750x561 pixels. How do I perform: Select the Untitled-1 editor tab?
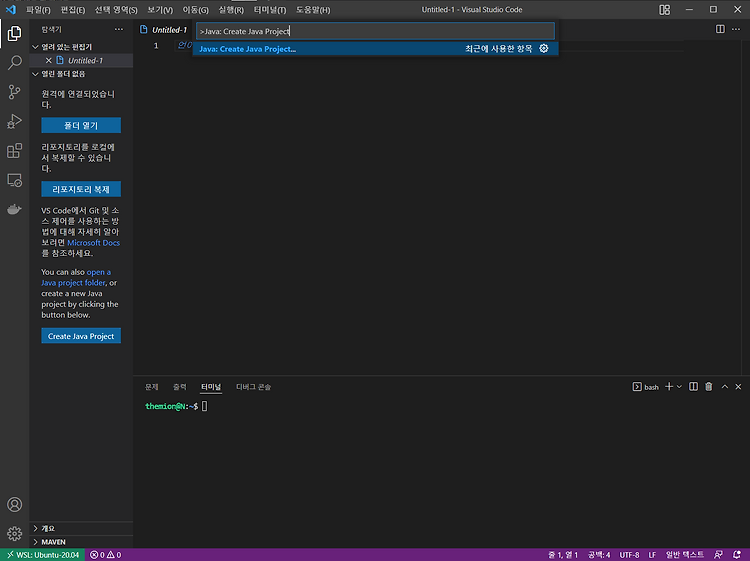tap(164, 30)
